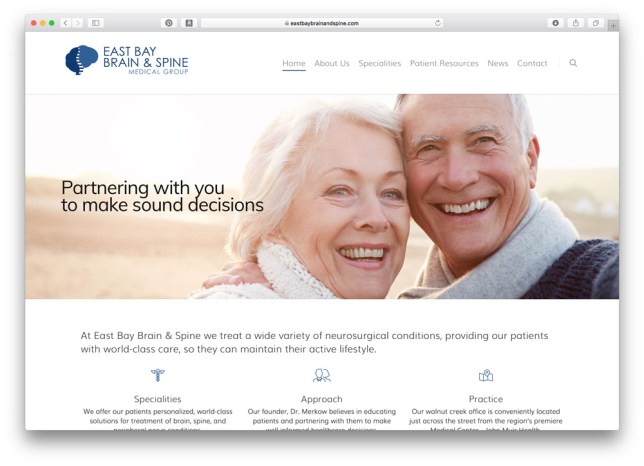644x466 pixels.
Task: Click the Share icon in toolbar
Action: pos(575,23)
